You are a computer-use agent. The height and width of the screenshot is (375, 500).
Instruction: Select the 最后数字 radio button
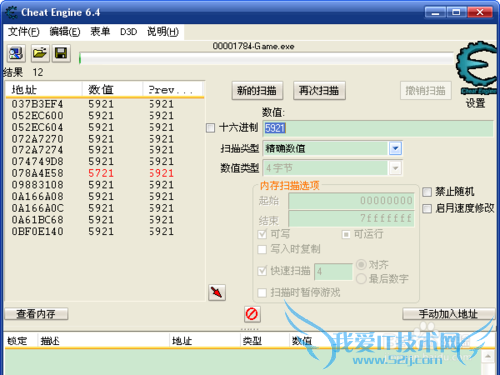(x=361, y=279)
